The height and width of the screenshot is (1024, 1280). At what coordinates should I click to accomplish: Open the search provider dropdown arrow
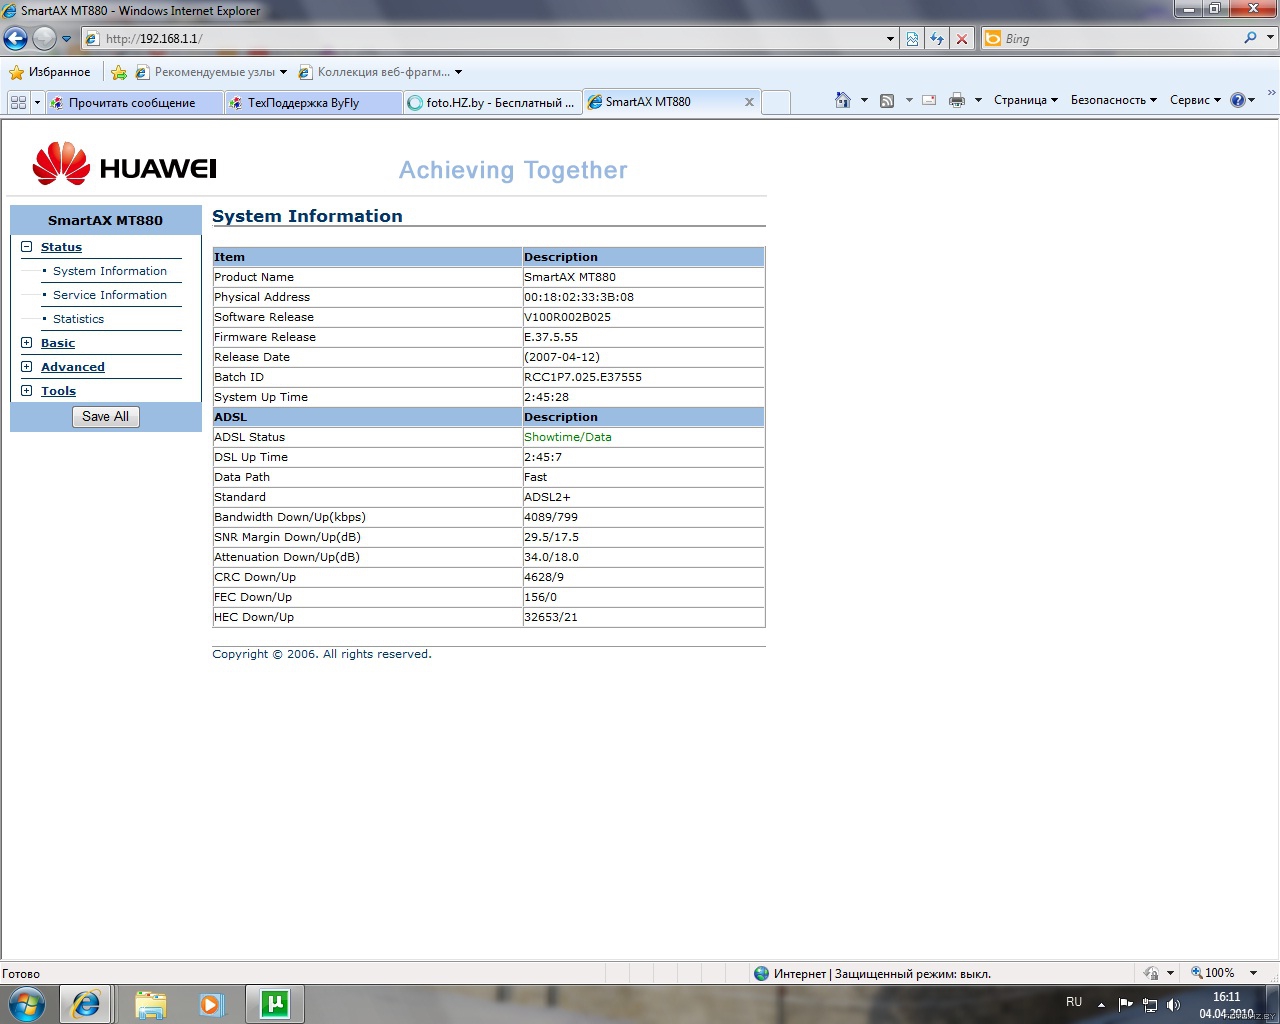(x=1271, y=38)
